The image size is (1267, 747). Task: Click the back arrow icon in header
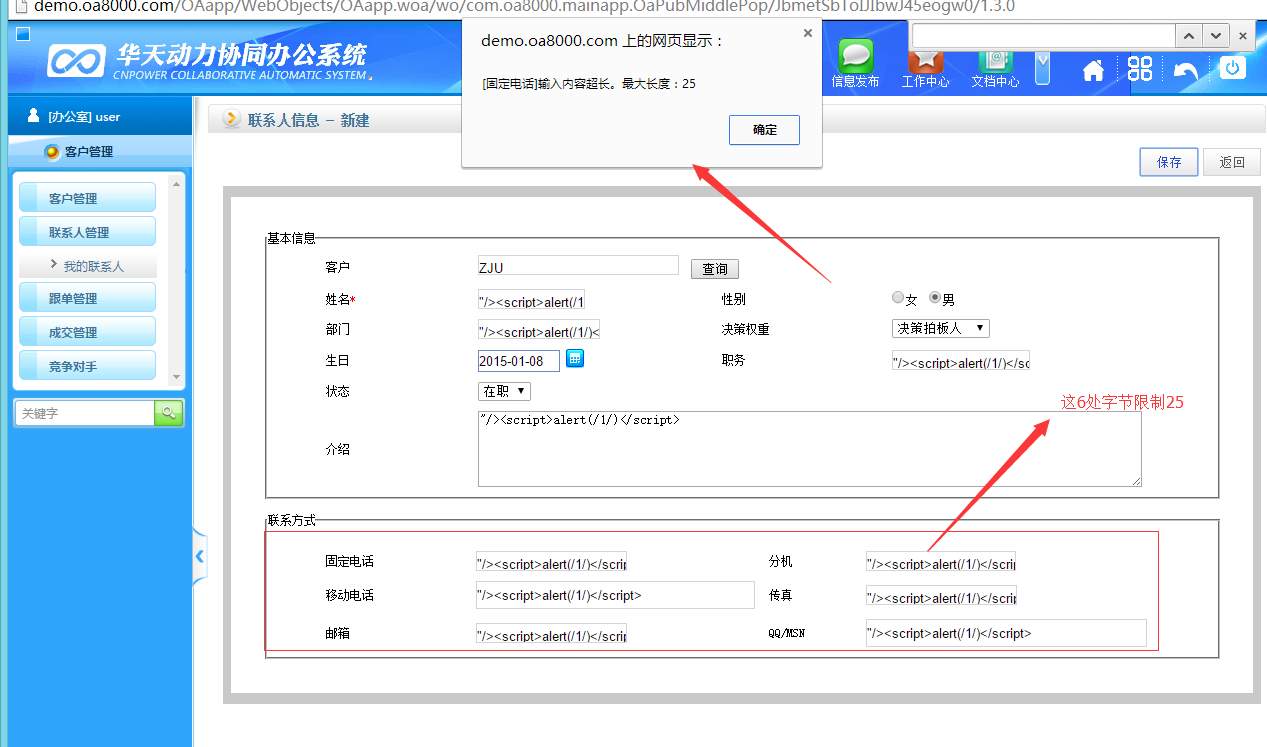(x=1186, y=70)
